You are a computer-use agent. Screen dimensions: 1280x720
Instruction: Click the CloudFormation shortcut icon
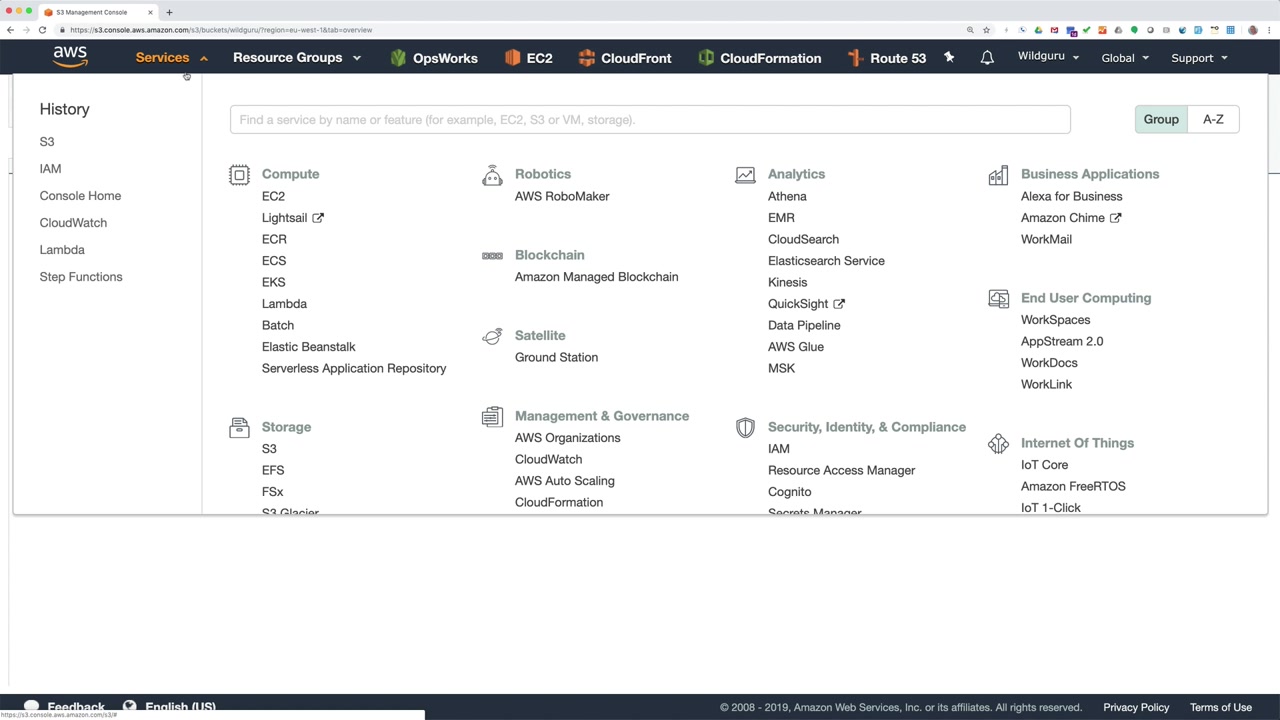click(x=706, y=58)
